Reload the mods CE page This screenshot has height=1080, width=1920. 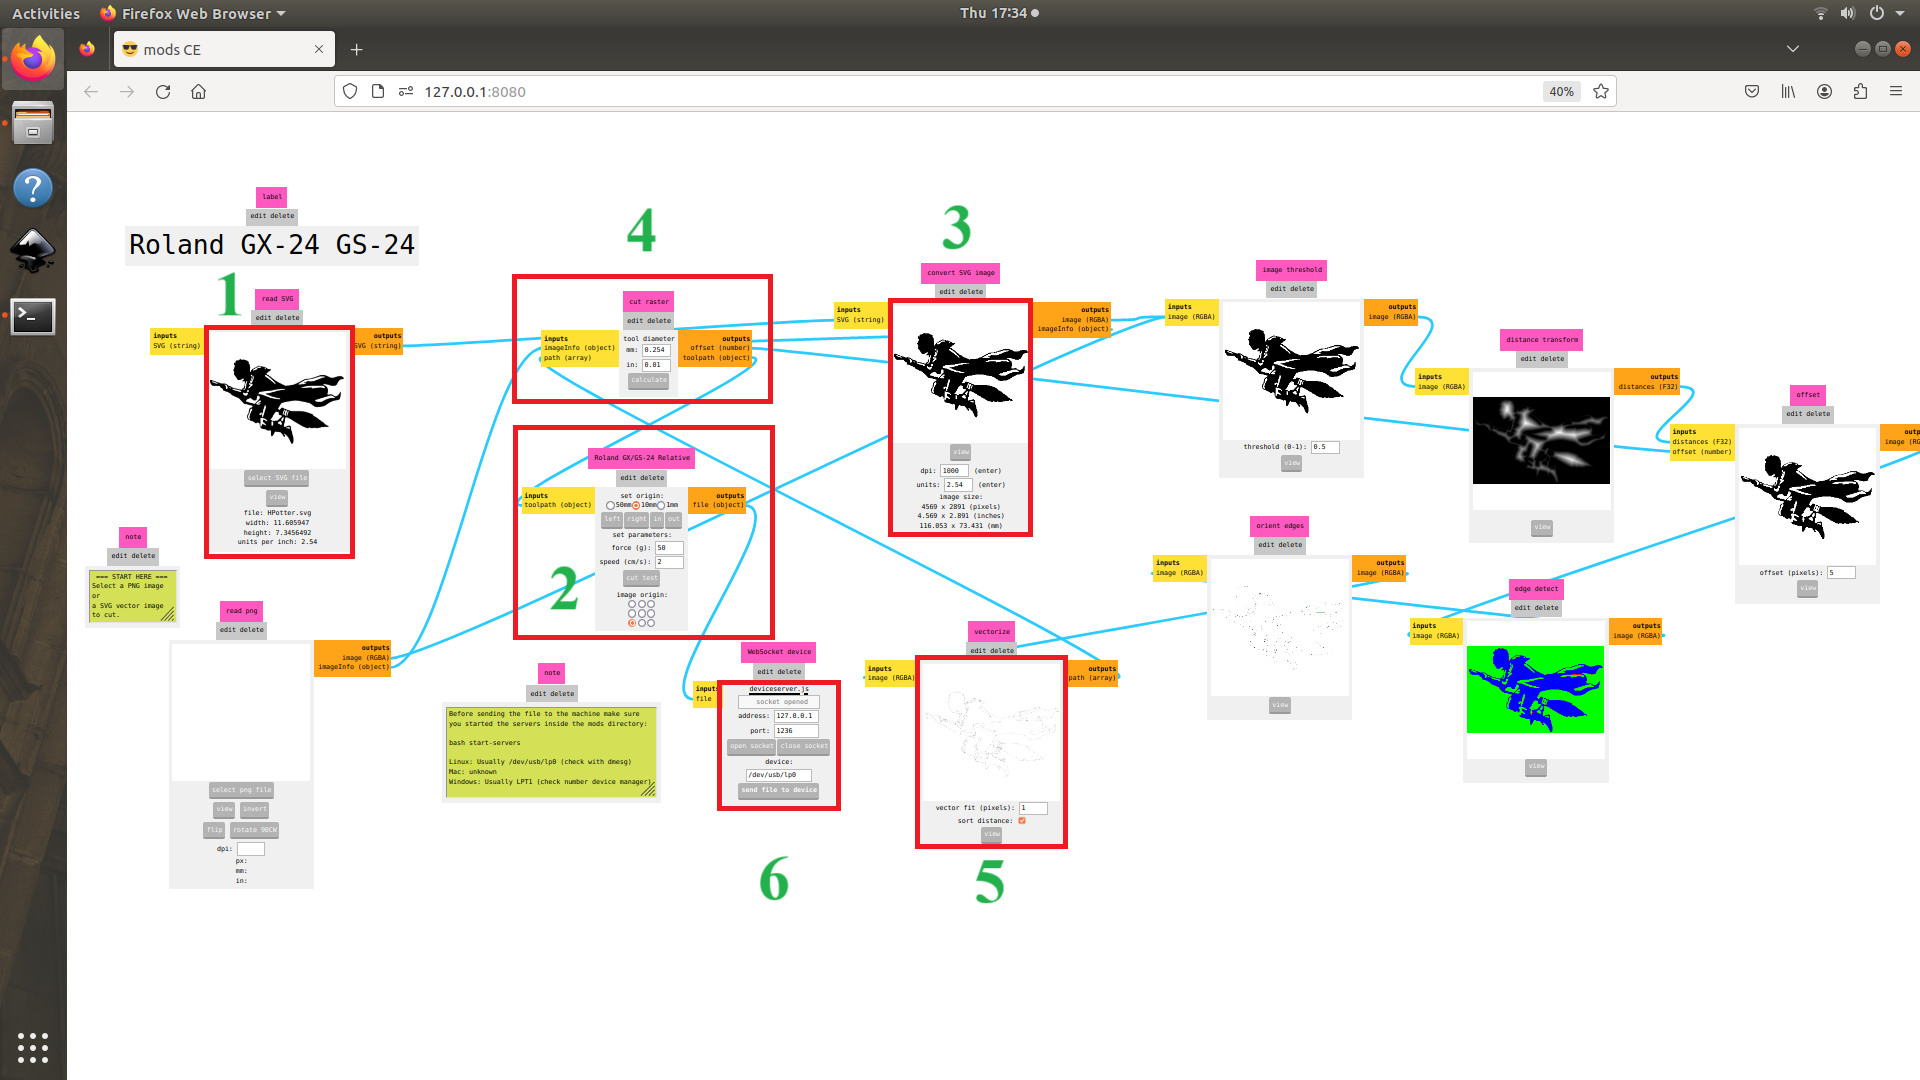click(x=163, y=91)
